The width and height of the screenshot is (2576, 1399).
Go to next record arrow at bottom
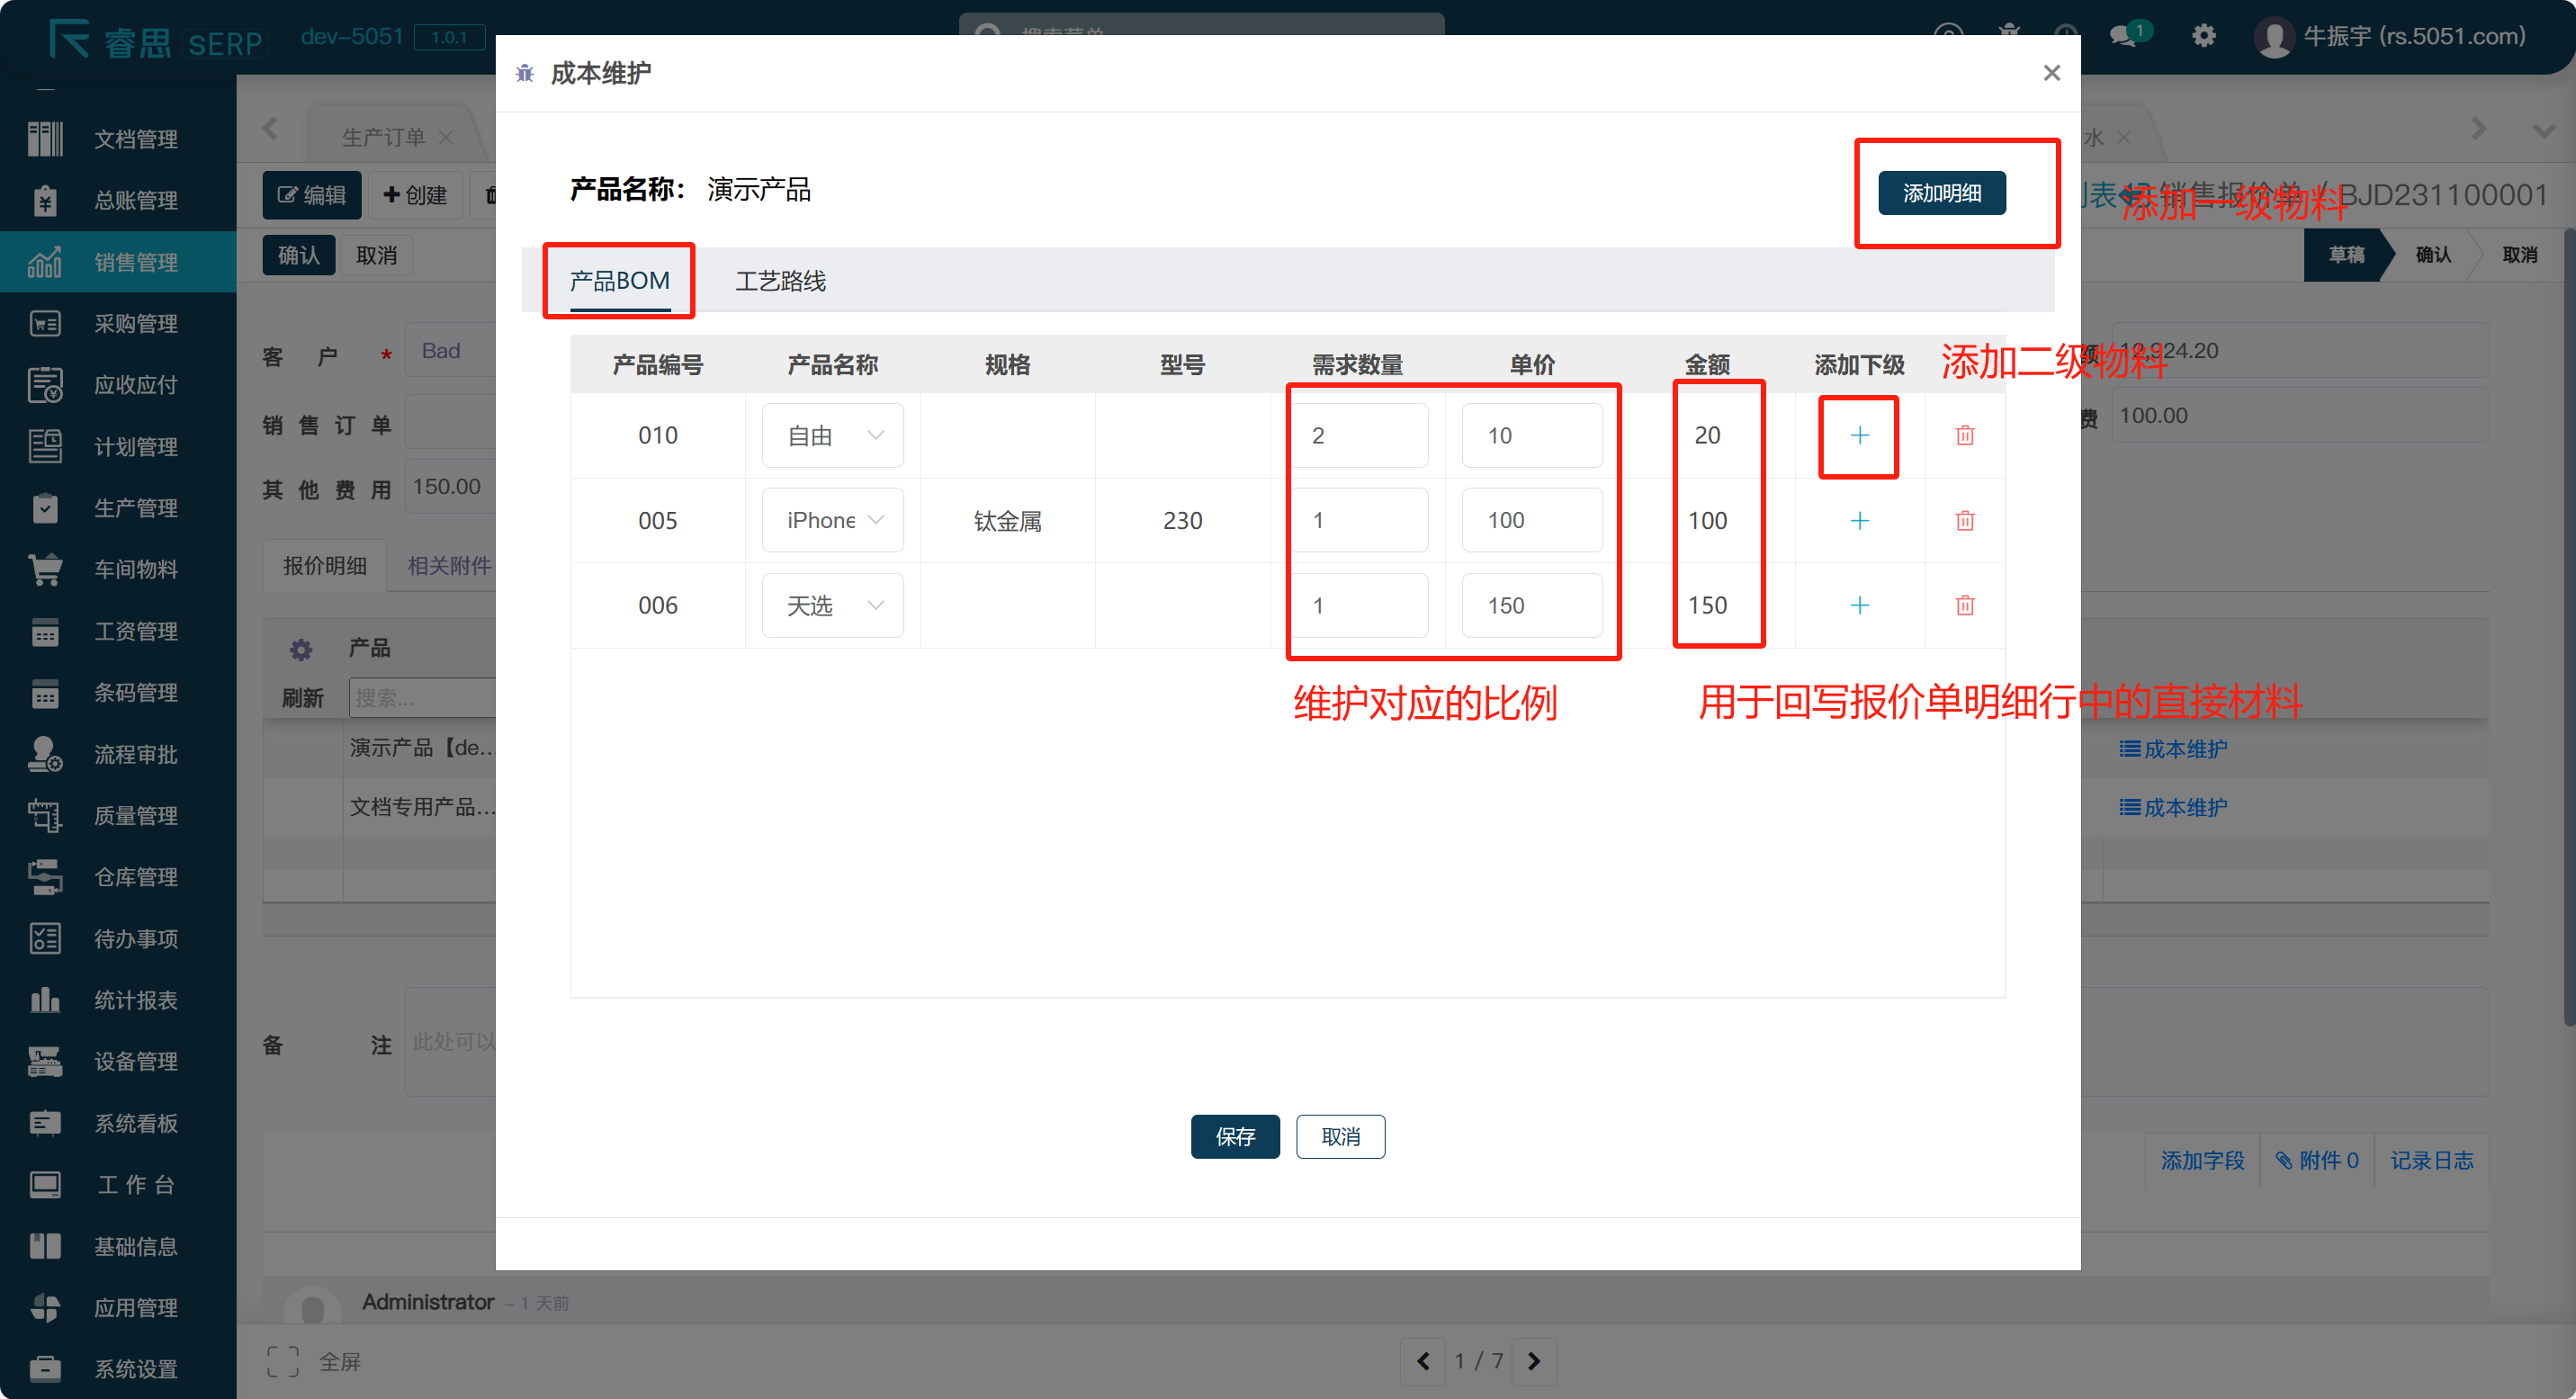pos(1533,1361)
